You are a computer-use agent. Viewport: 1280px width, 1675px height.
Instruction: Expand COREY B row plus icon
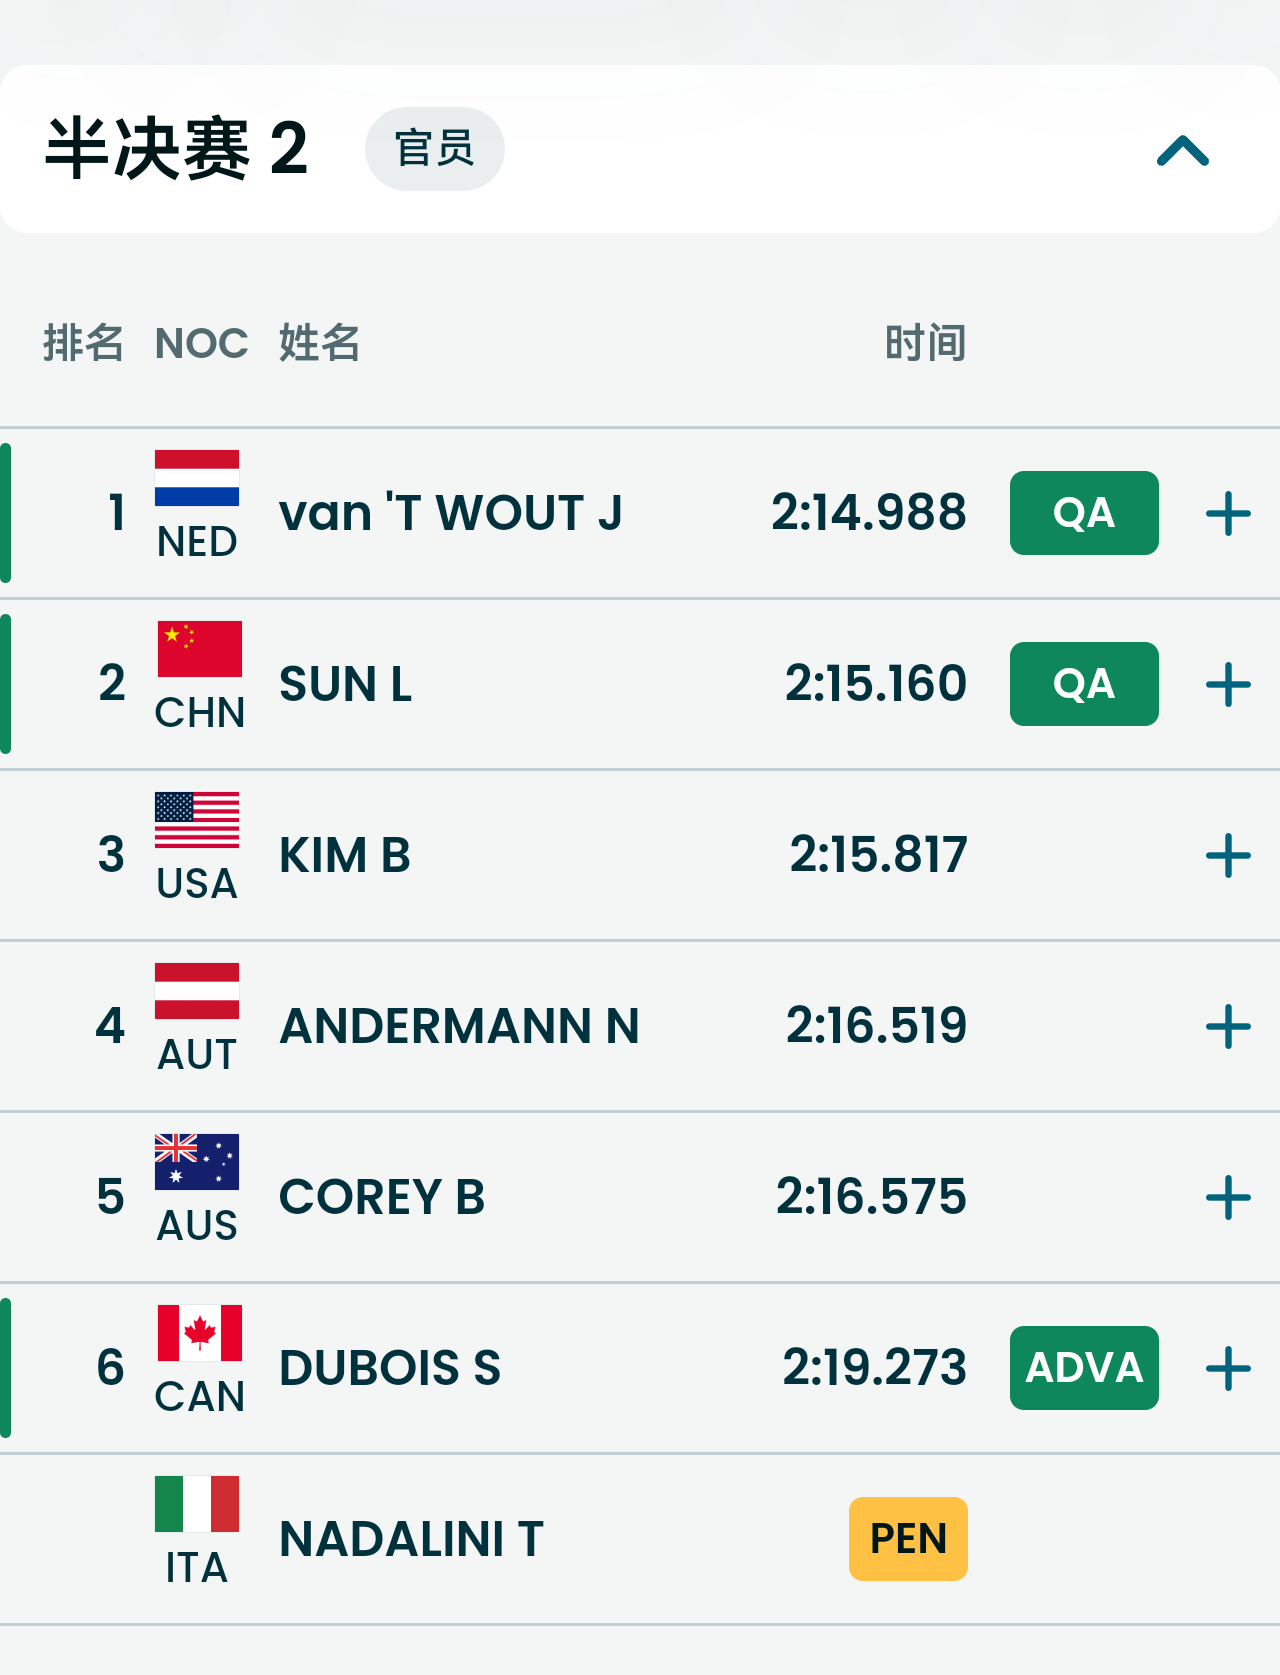click(1228, 1198)
